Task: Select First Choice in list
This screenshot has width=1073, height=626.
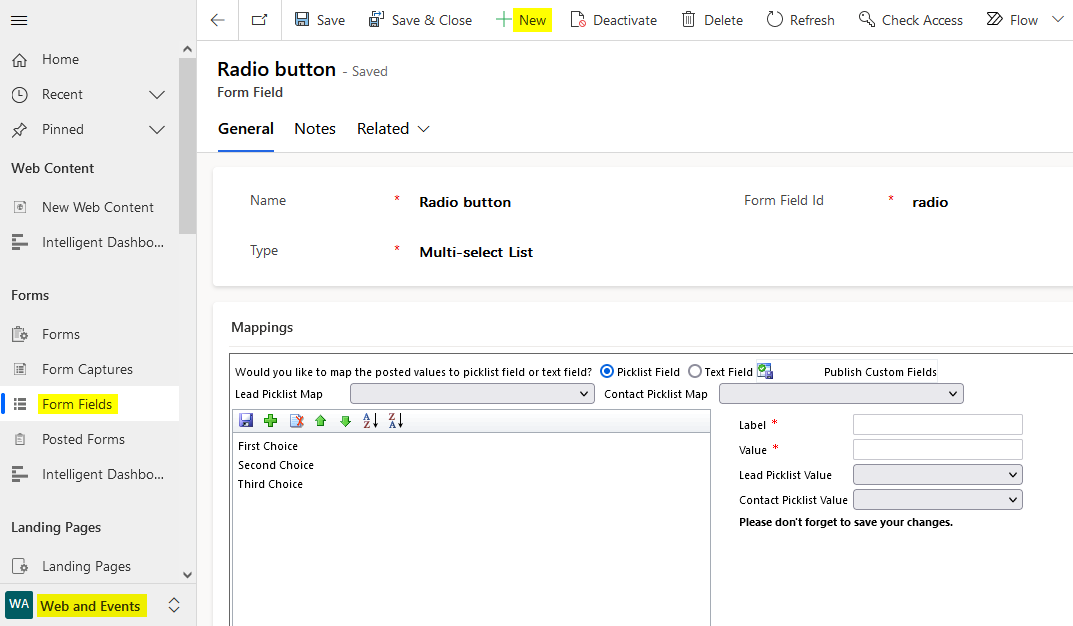Action: [x=268, y=446]
